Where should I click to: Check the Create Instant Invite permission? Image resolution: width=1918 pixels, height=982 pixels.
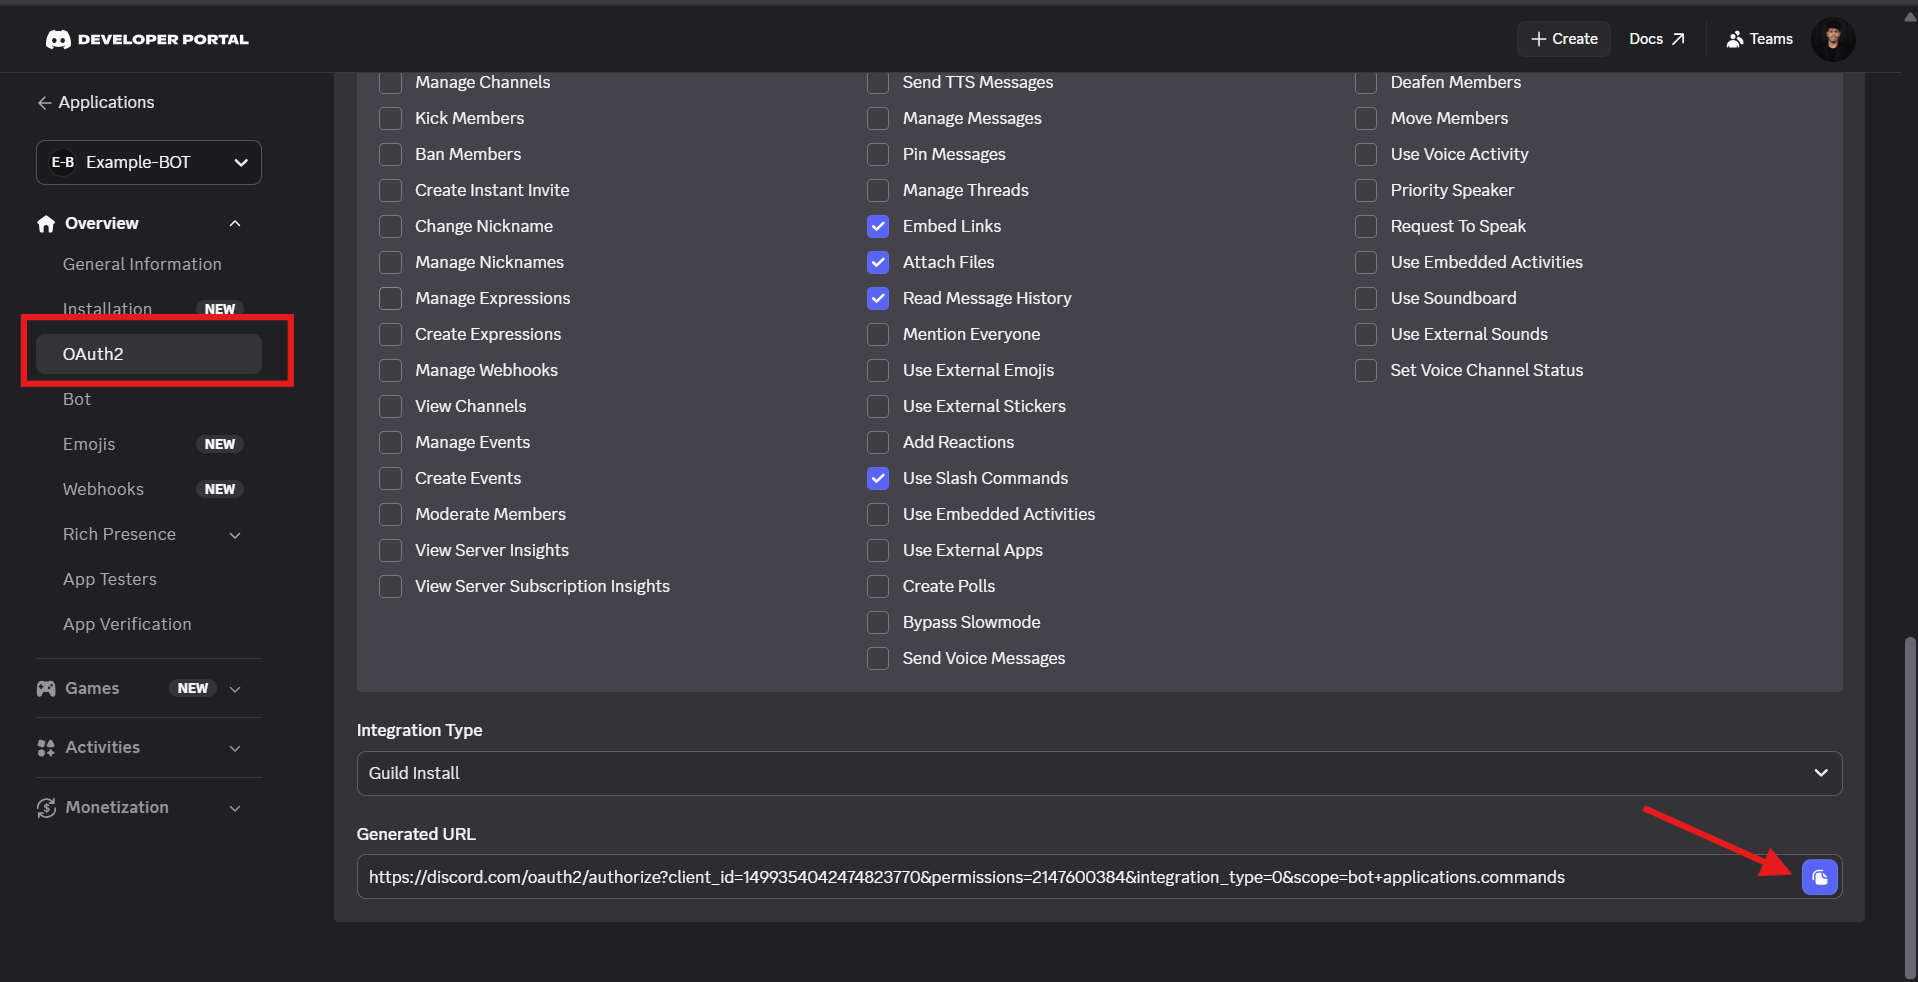391,190
